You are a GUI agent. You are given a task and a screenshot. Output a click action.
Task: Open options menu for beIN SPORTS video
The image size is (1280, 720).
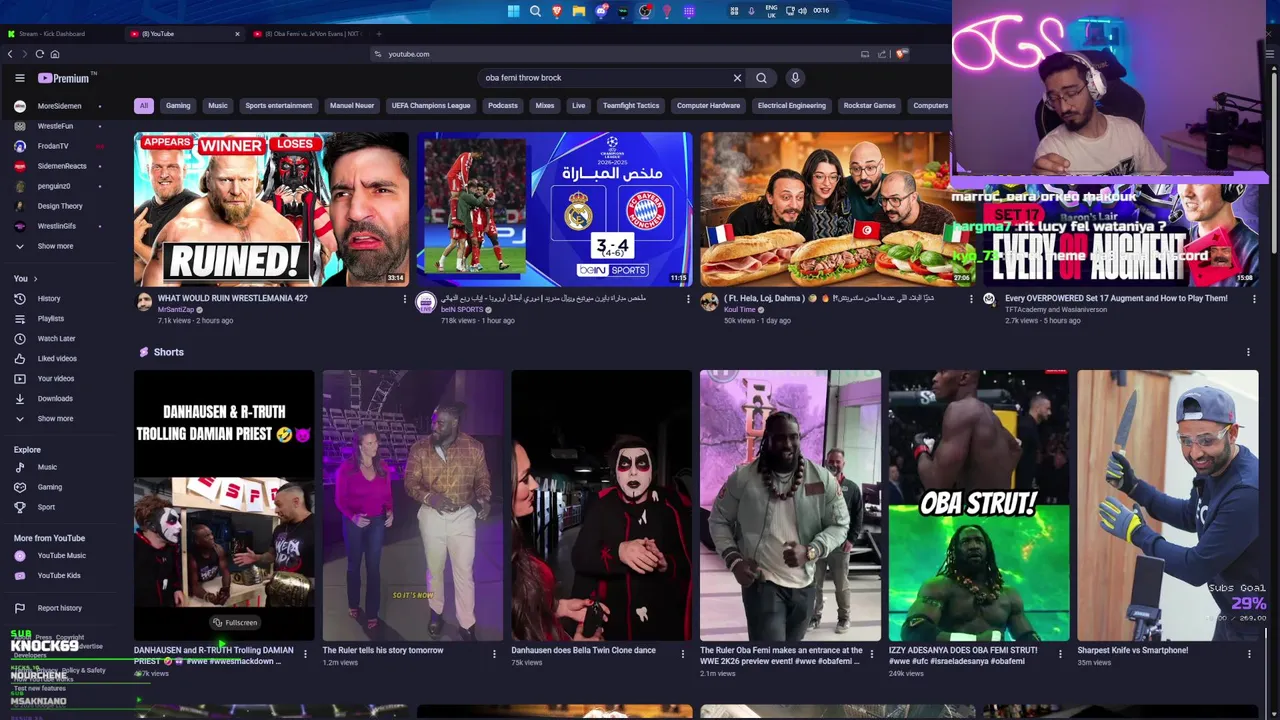tap(688, 298)
